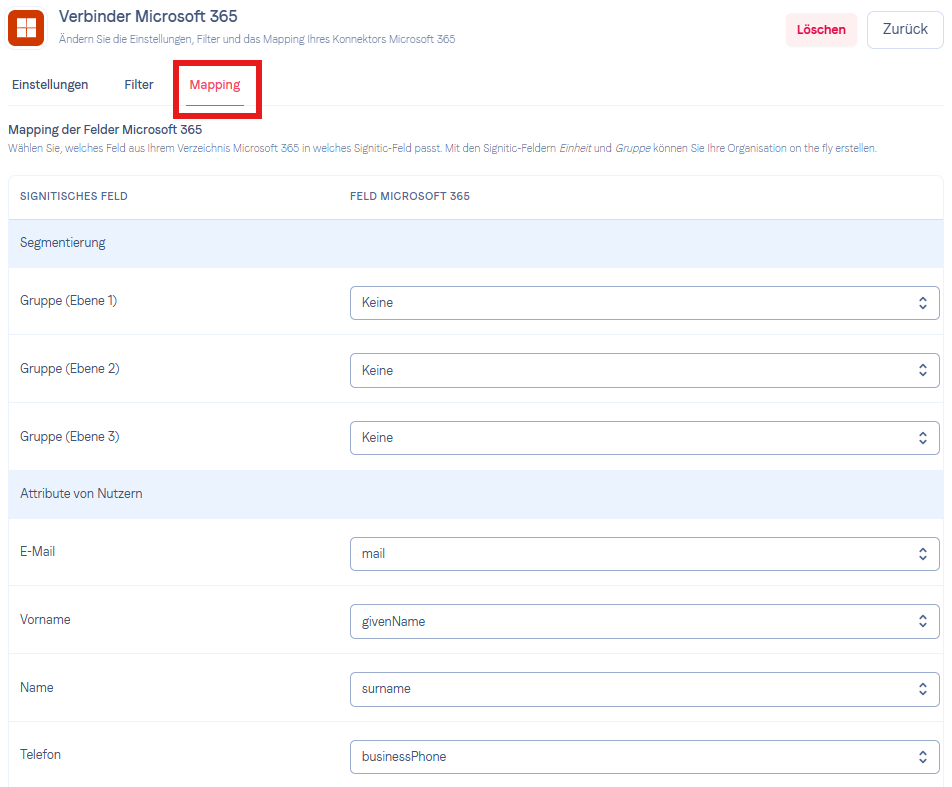
Task: Click the Vorname row label
Action: point(45,619)
